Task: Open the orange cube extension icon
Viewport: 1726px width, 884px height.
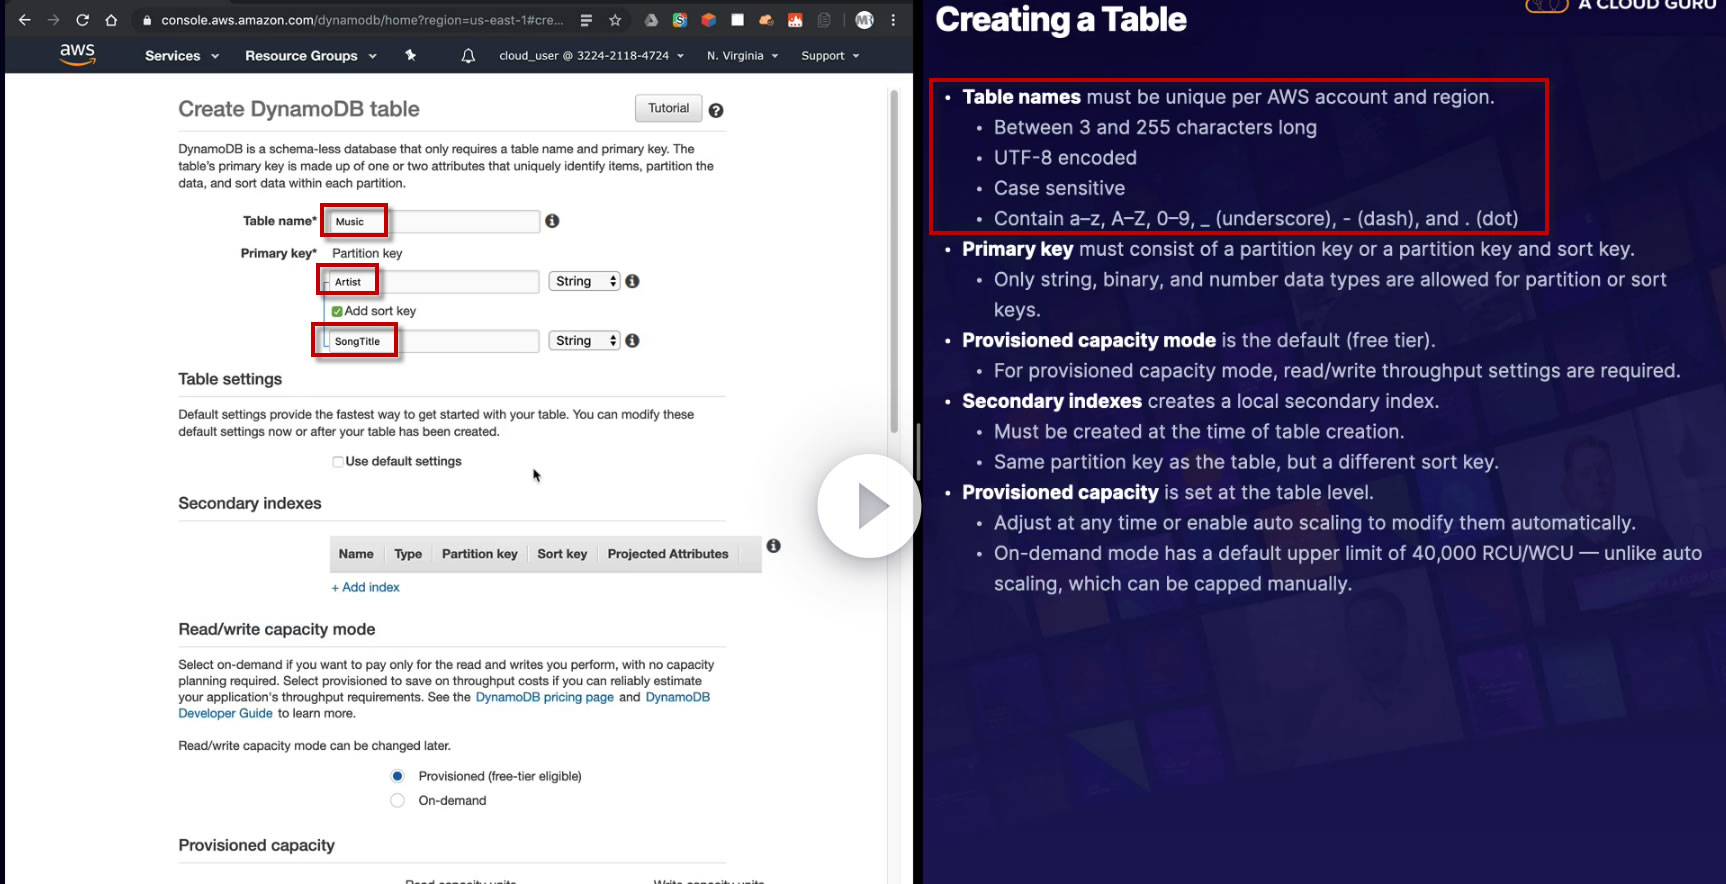Action: coord(708,20)
